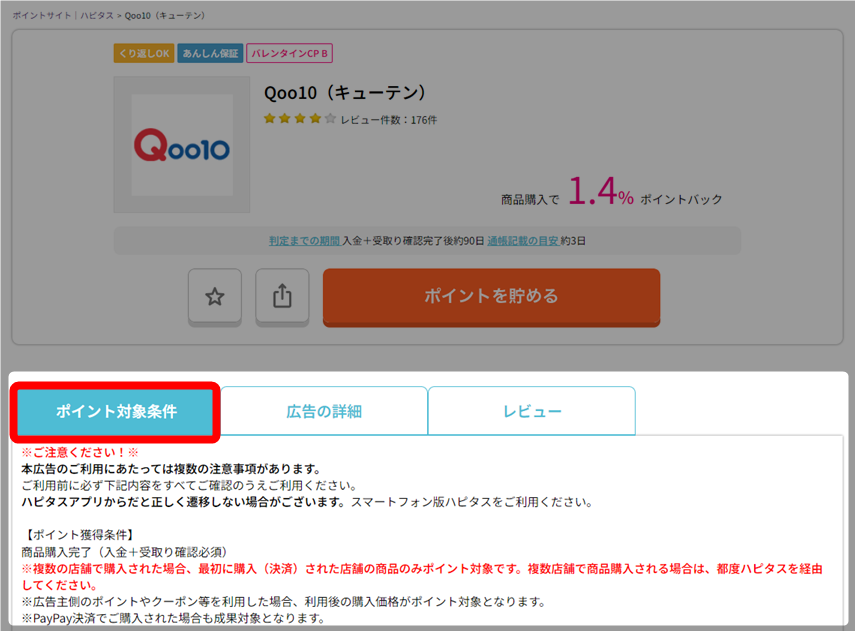Click the ポイントサイト｜ハピタス breadcrumb link
The image size is (855, 631).
click(x=63, y=15)
